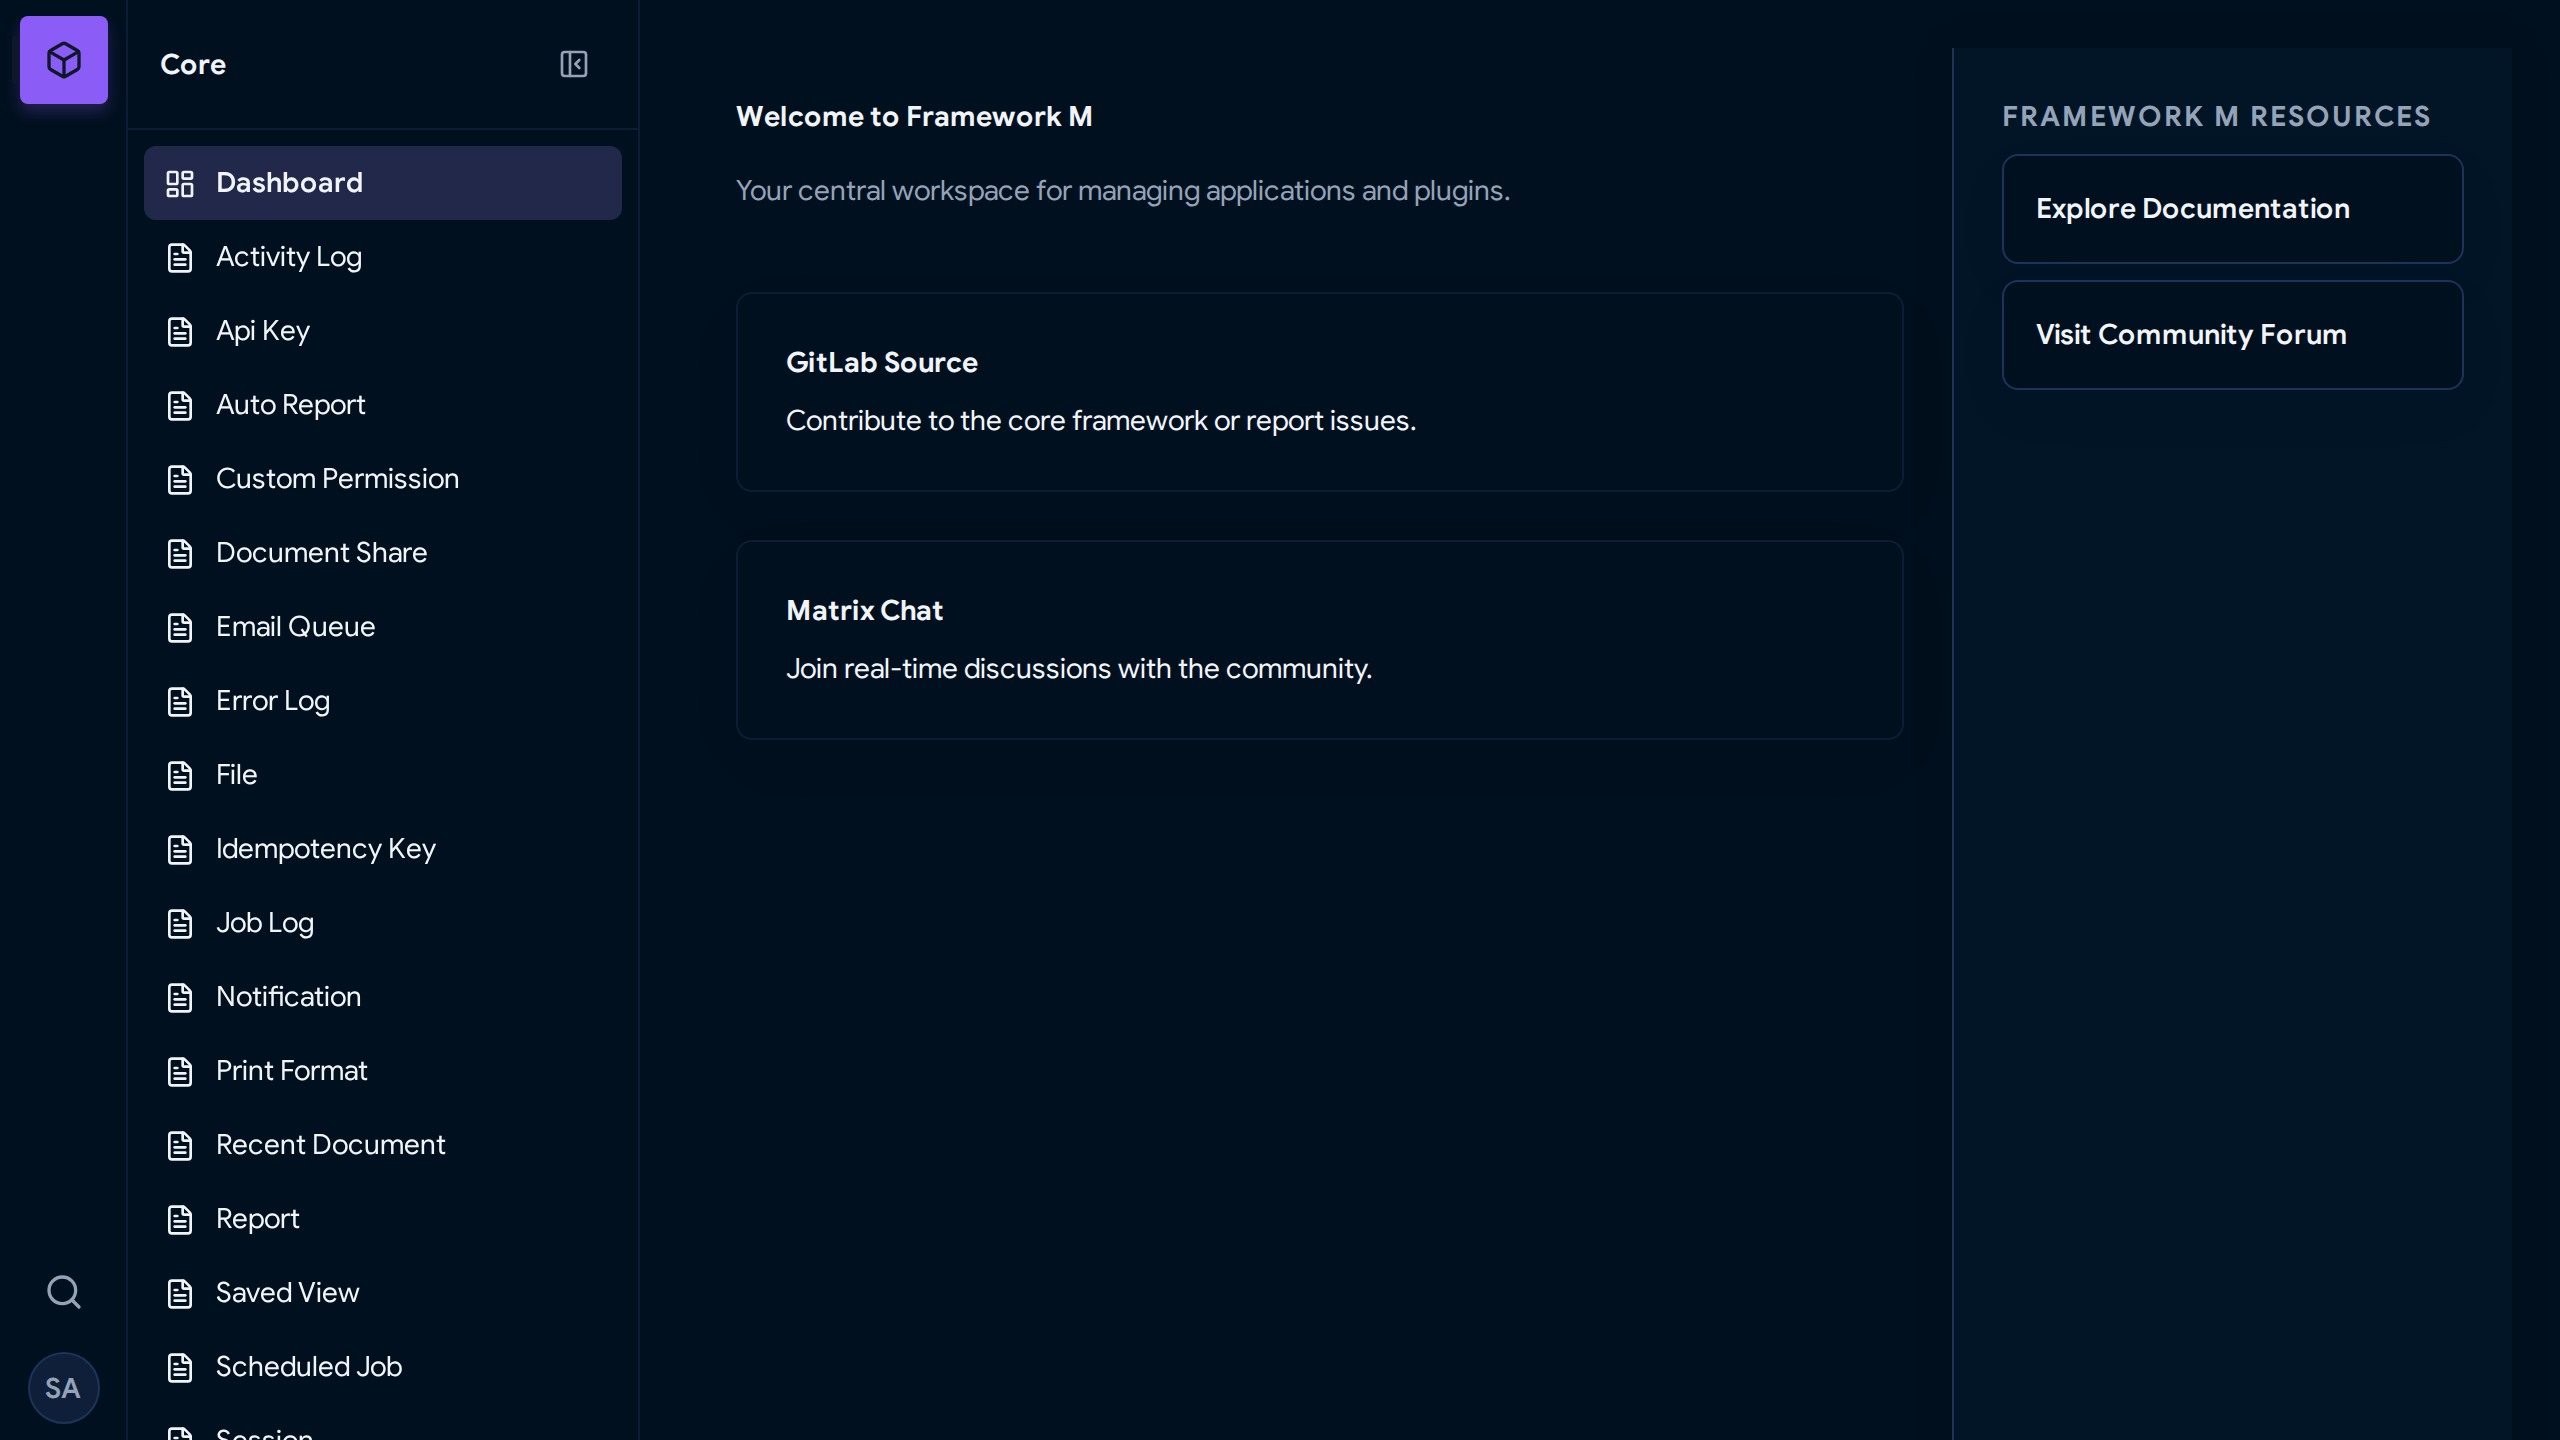This screenshot has width=2560, height=1440.
Task: Select Saved View in the sidebar
Action: click(x=383, y=1293)
